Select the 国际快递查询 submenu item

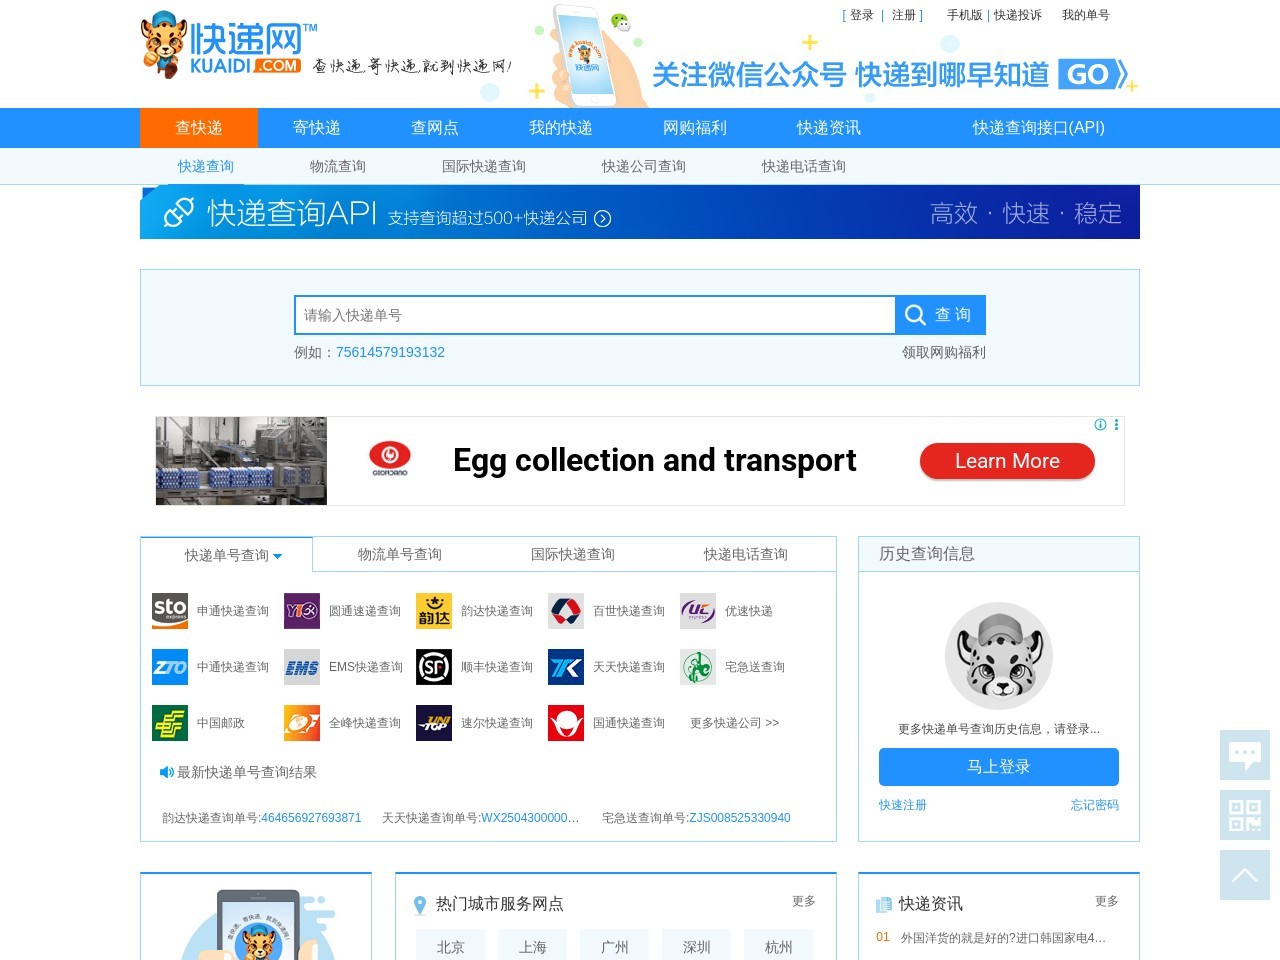[484, 167]
